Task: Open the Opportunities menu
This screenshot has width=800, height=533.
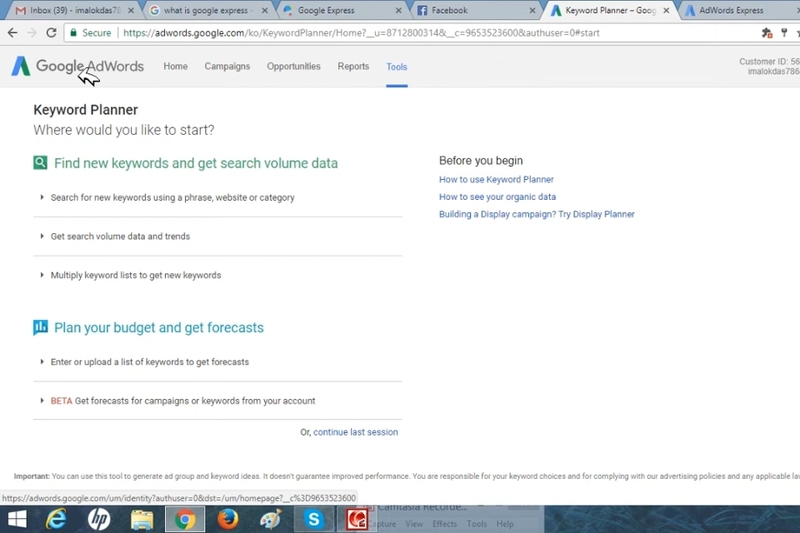Action: [293, 66]
